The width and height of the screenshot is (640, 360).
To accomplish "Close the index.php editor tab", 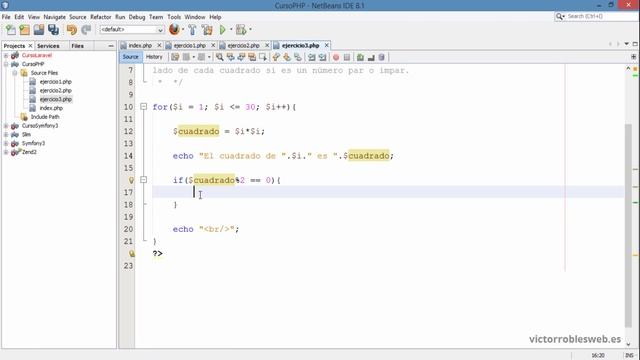I will [159, 45].
